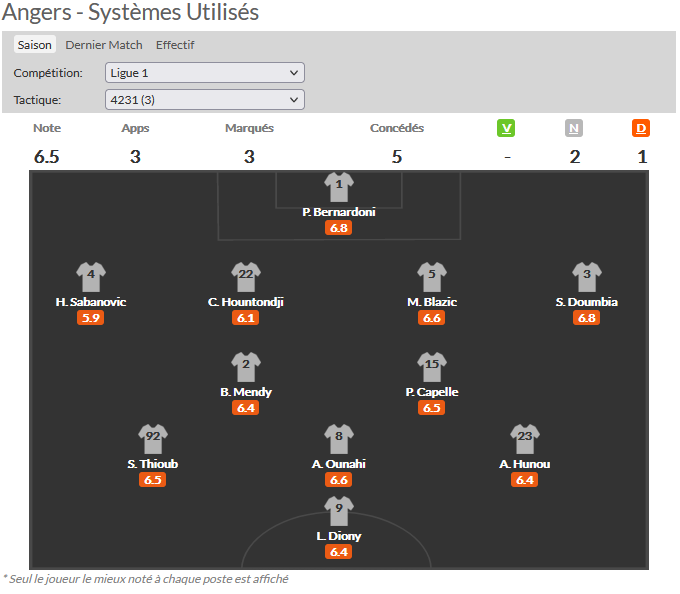The width and height of the screenshot is (680, 594).
Task: Select B. Mendy's number 2 shirt
Action: click(x=246, y=367)
